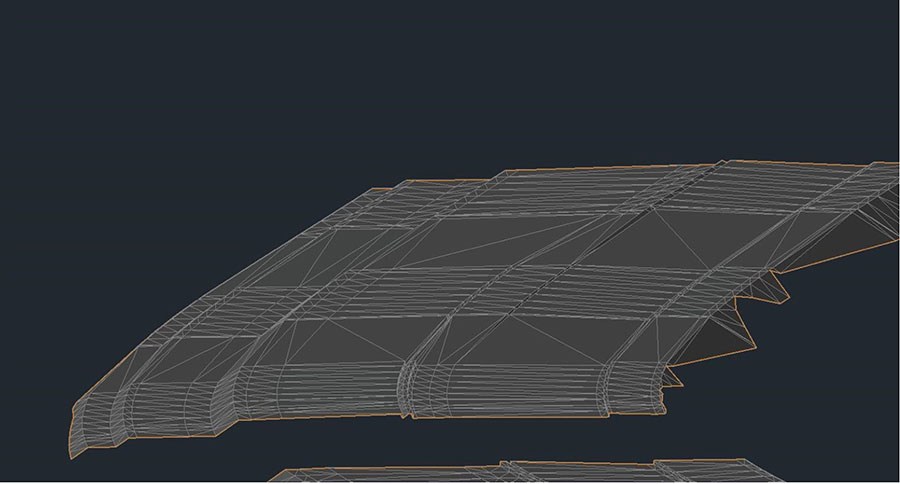This screenshot has width=900, height=484.
Task: Click the dense vertical ridge at the front center of the mesh
Action: (x=405, y=385)
